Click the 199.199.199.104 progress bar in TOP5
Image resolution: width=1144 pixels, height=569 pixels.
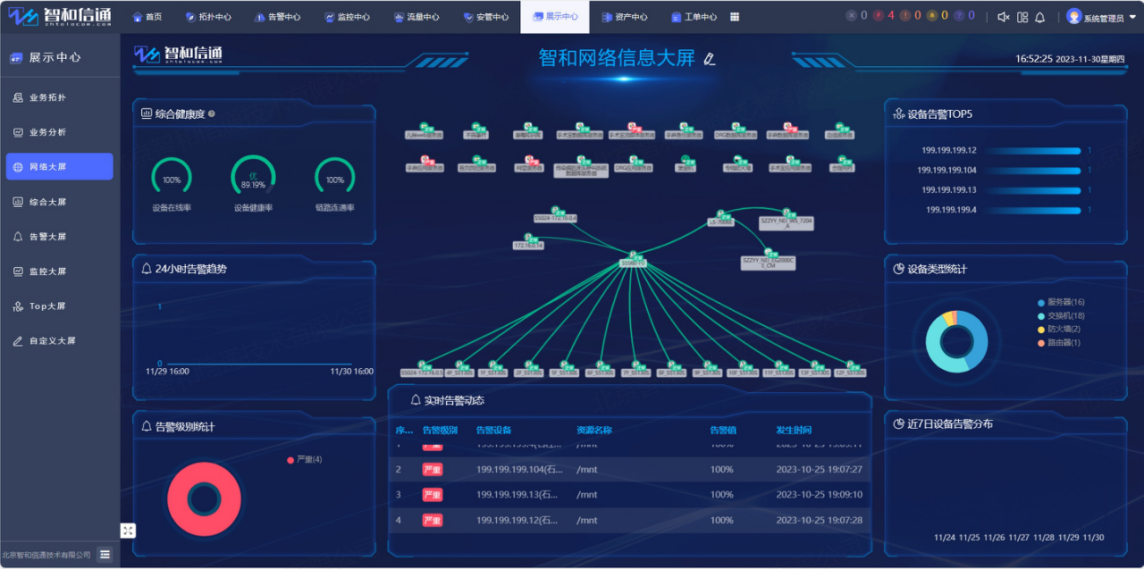tap(1036, 170)
